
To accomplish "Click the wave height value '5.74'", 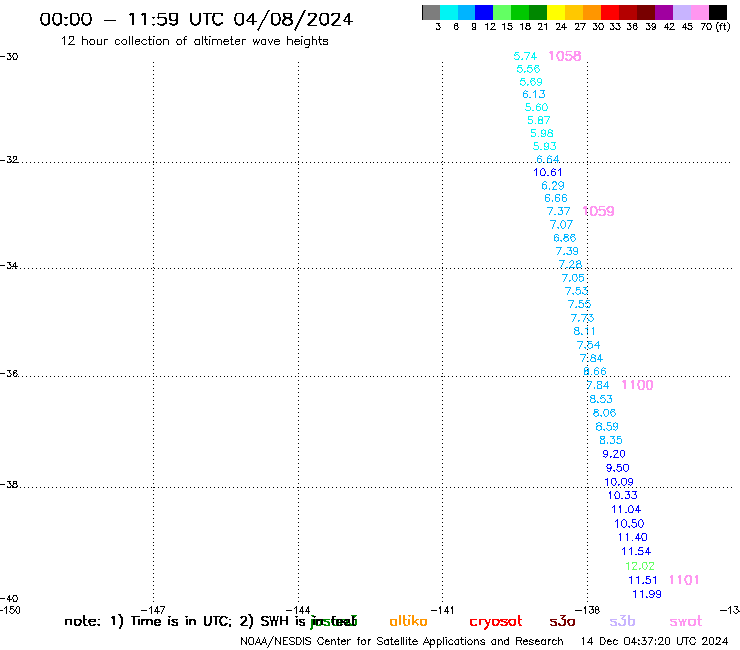I will 525,56.
